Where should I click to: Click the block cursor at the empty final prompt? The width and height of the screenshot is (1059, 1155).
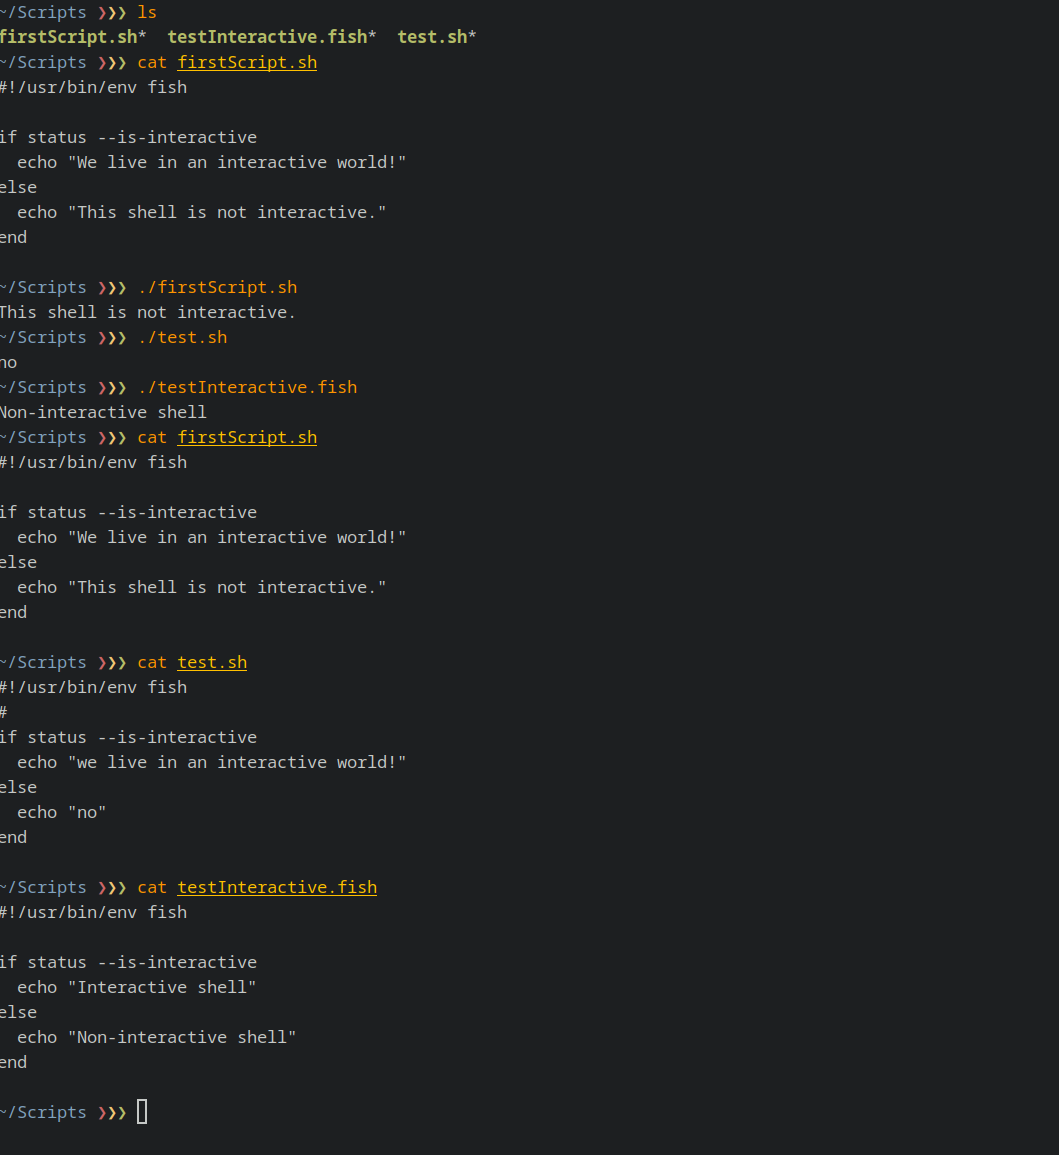(142, 1112)
